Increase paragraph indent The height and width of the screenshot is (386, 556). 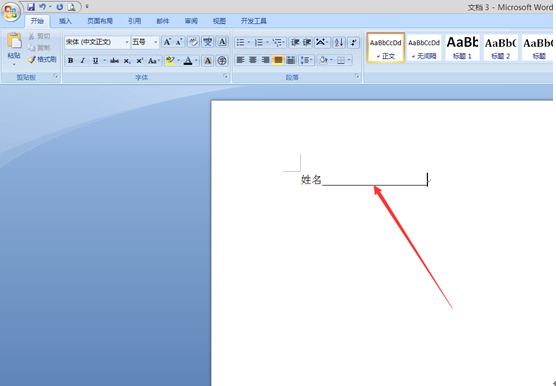[307, 43]
